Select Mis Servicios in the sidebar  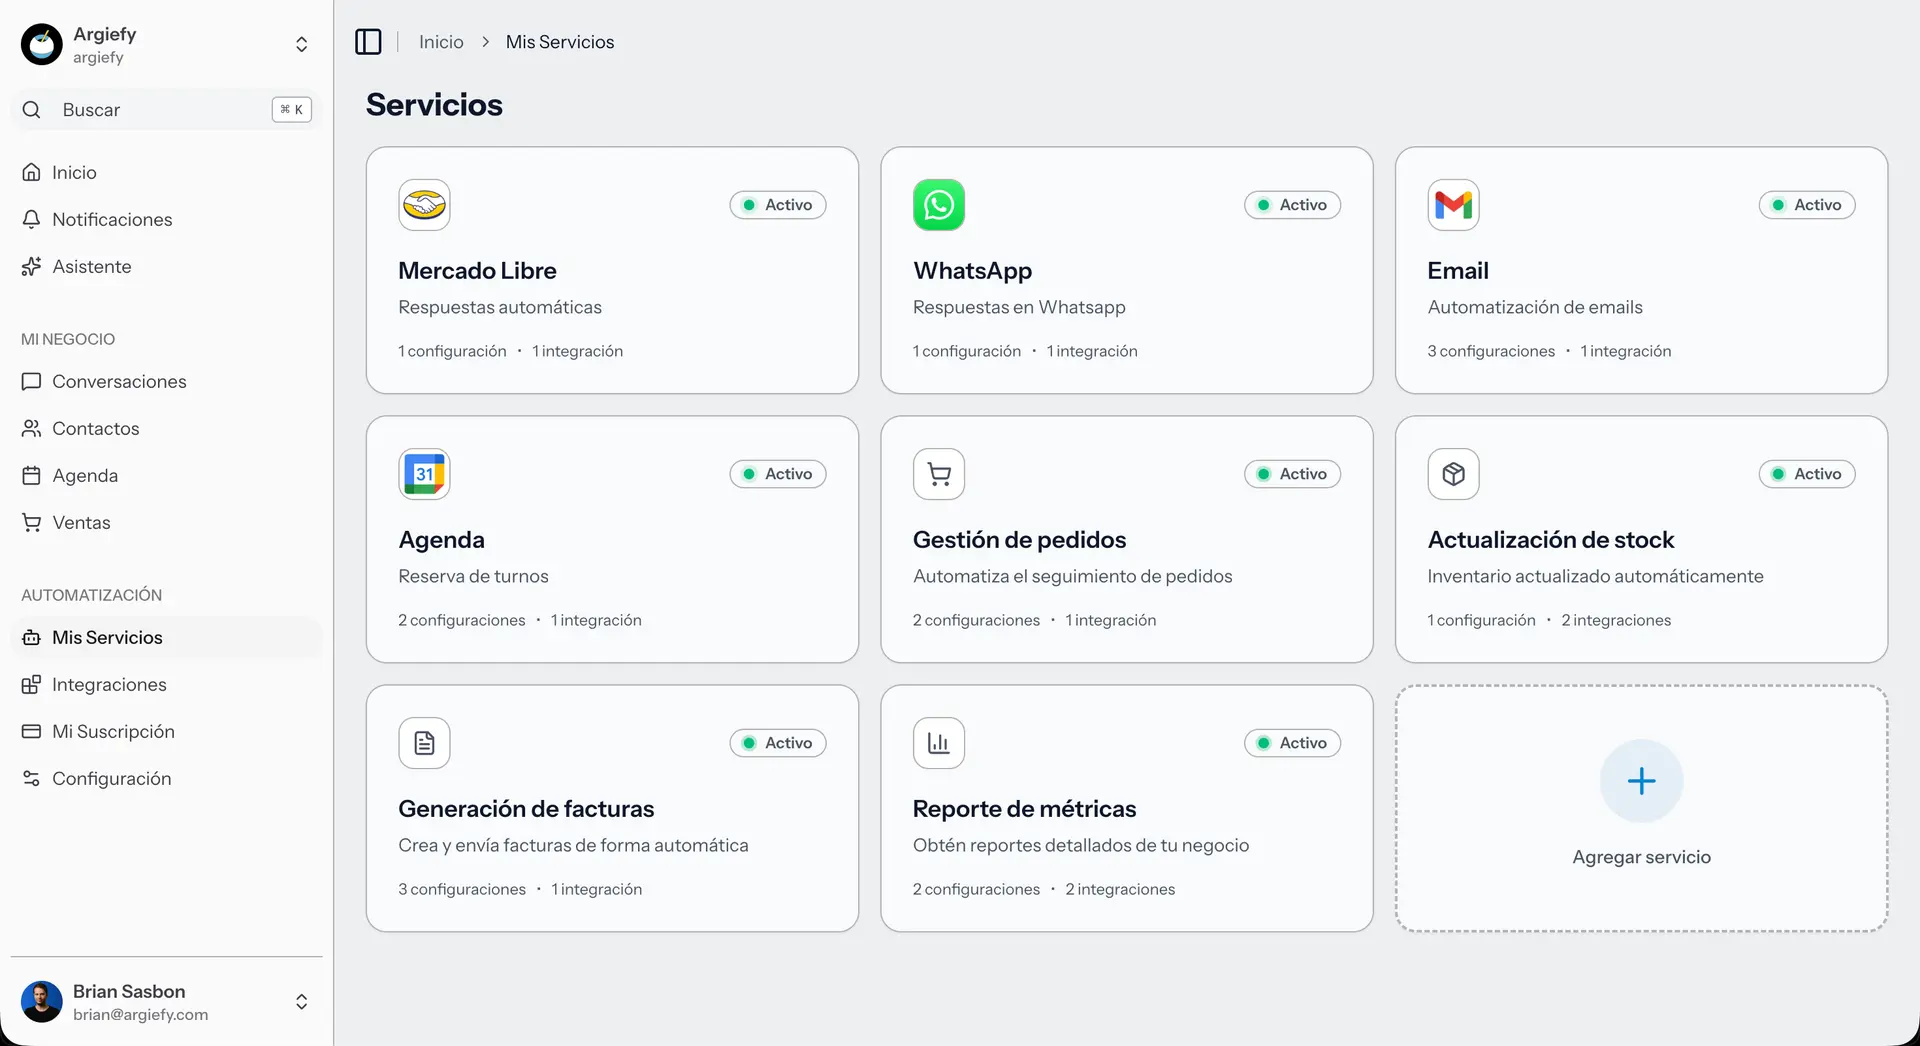tap(107, 637)
